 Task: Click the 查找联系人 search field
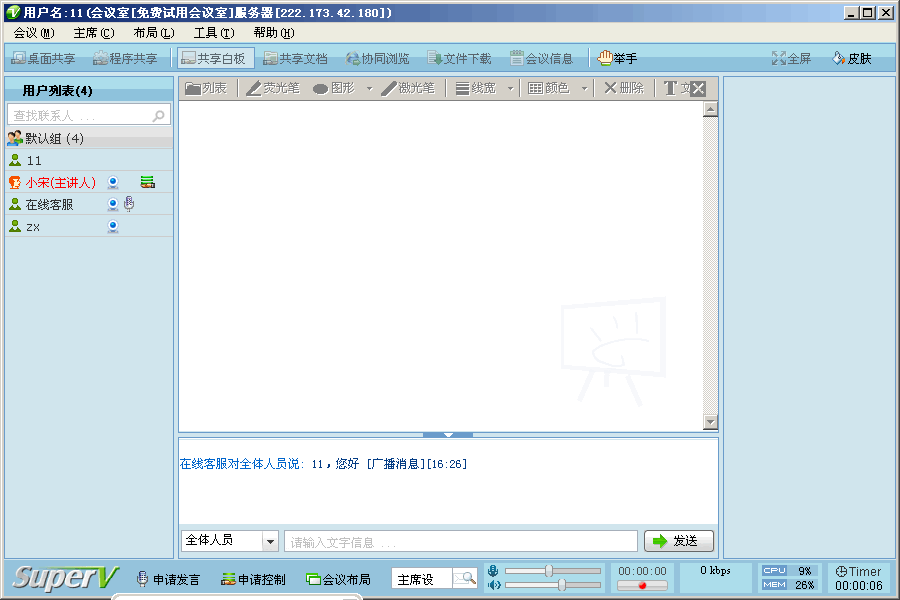(x=80, y=116)
